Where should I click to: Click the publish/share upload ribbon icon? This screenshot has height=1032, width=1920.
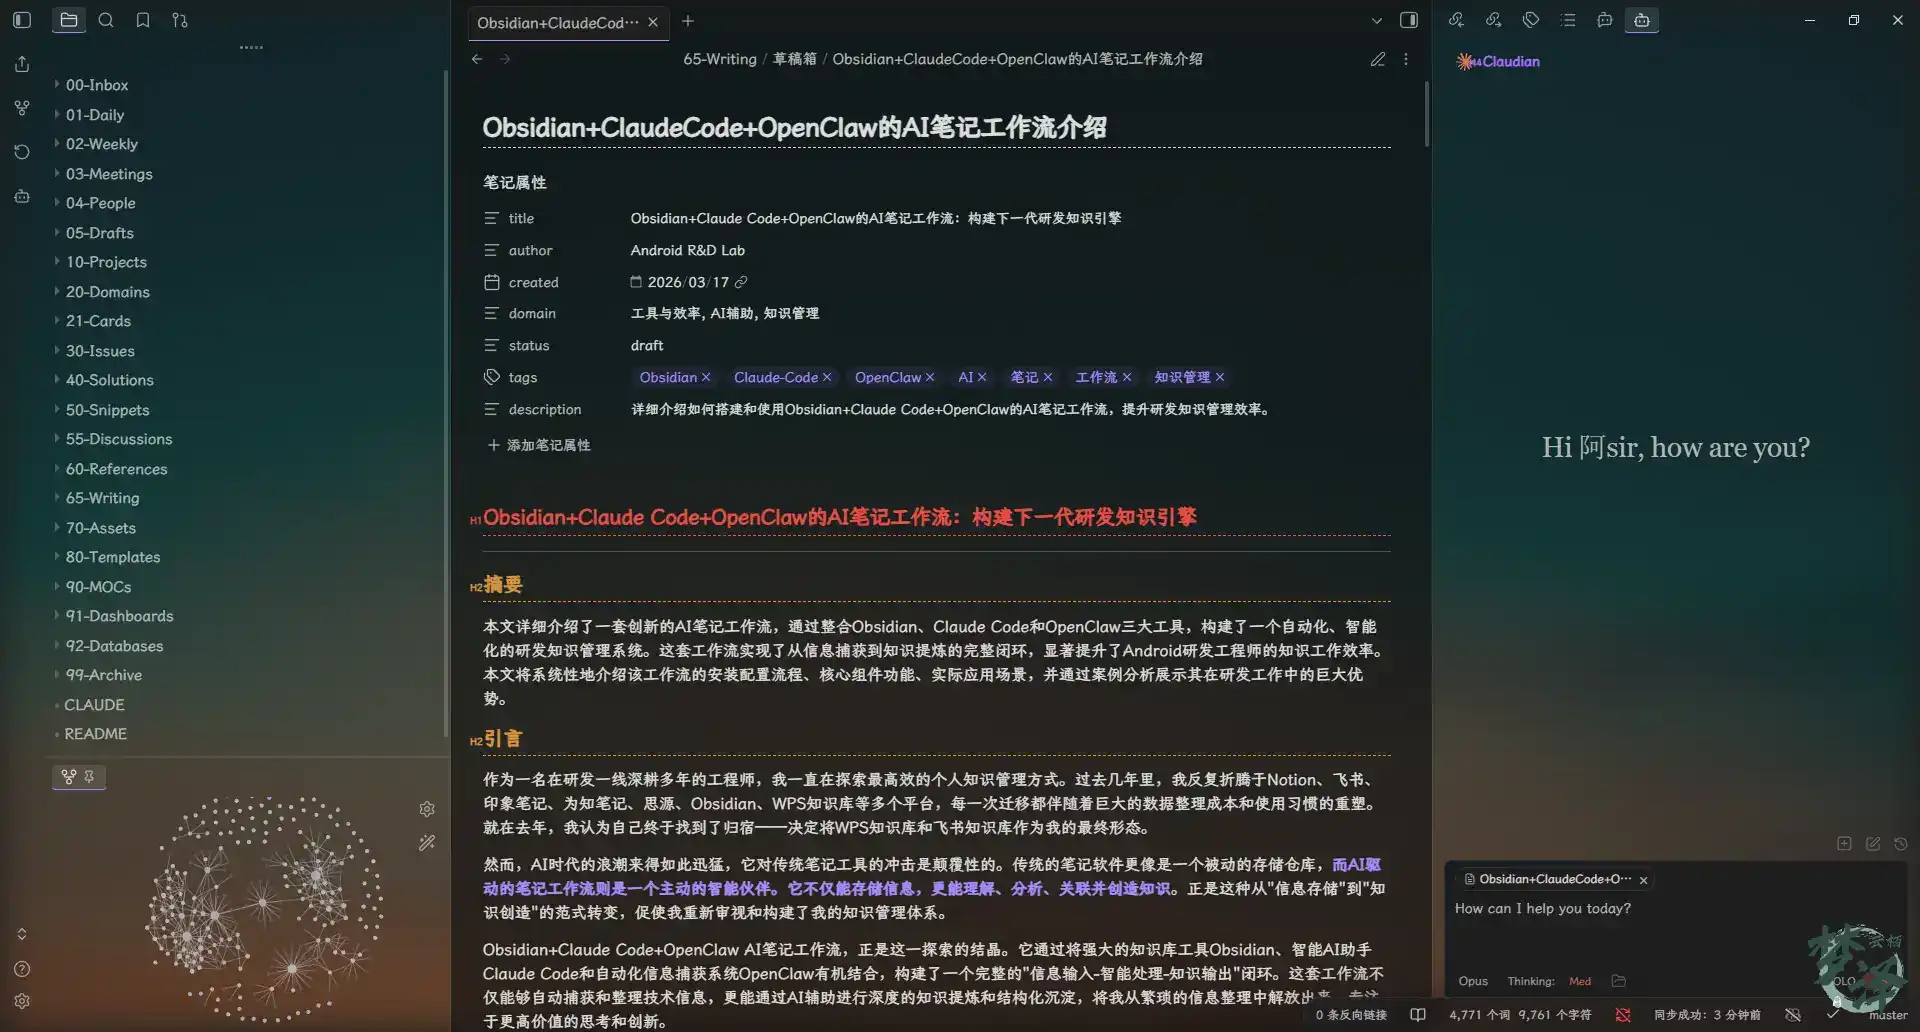22,64
